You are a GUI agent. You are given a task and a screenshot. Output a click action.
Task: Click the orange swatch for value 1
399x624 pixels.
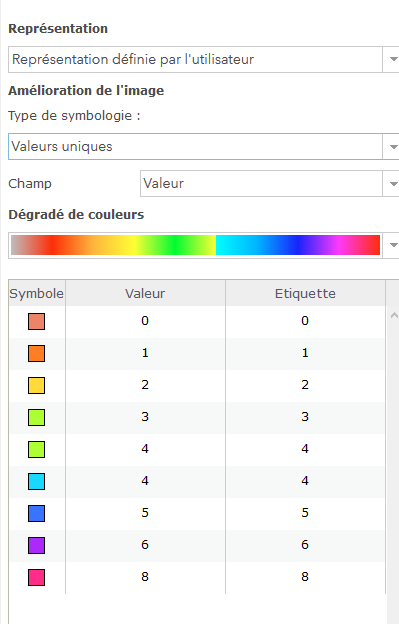[x=37, y=353]
